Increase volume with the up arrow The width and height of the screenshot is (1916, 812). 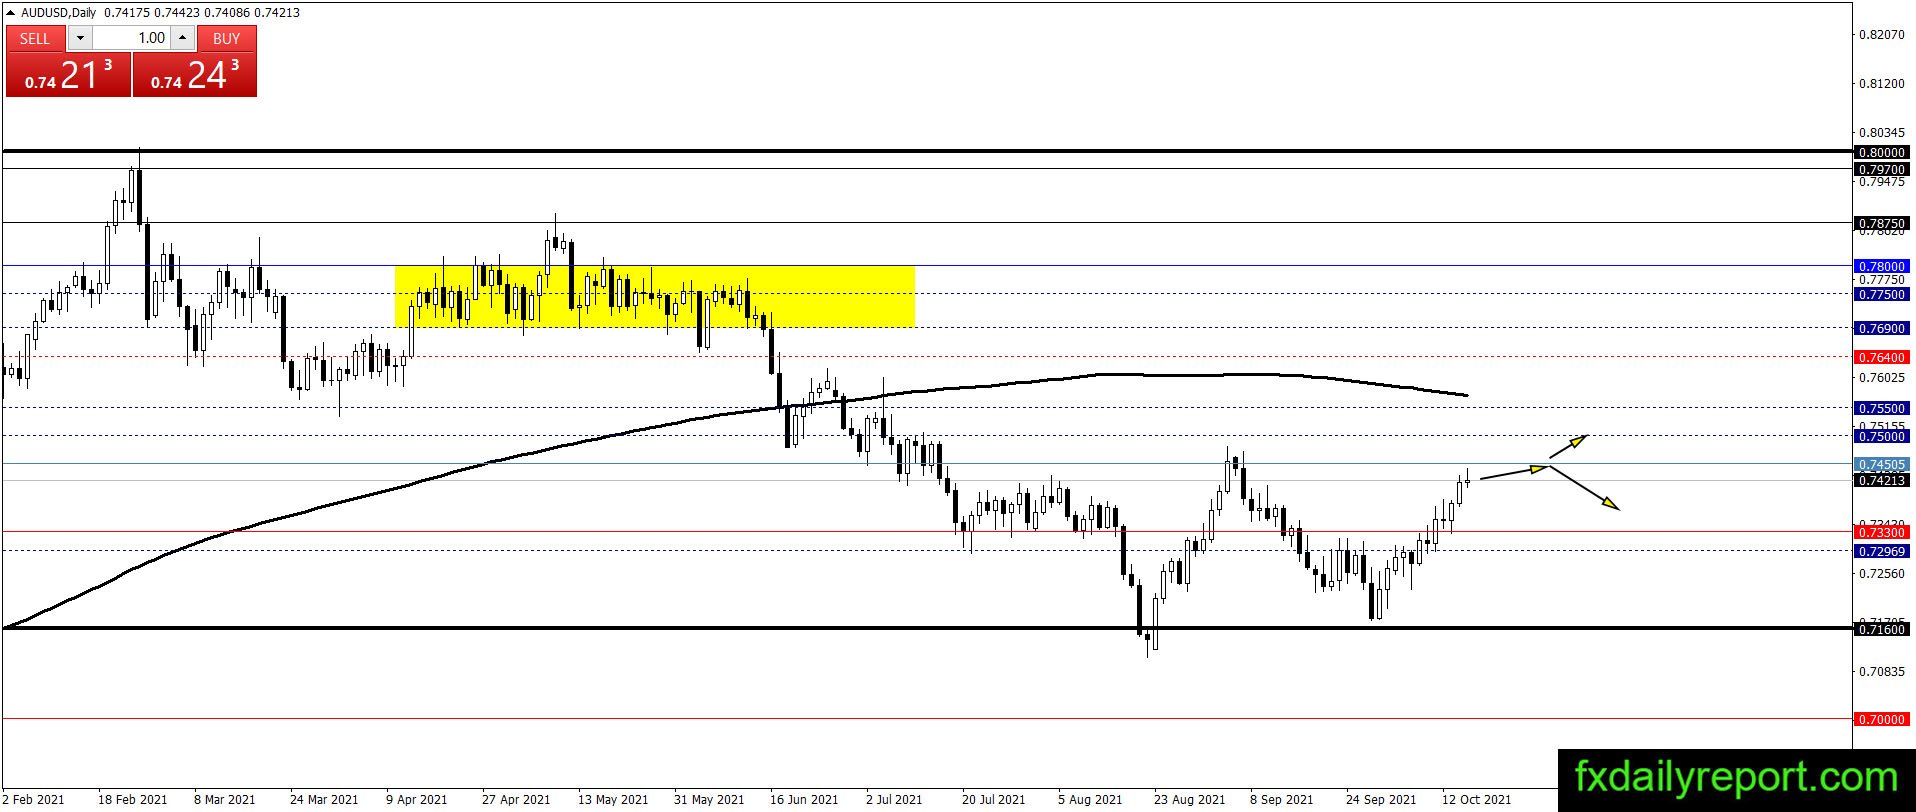182,38
